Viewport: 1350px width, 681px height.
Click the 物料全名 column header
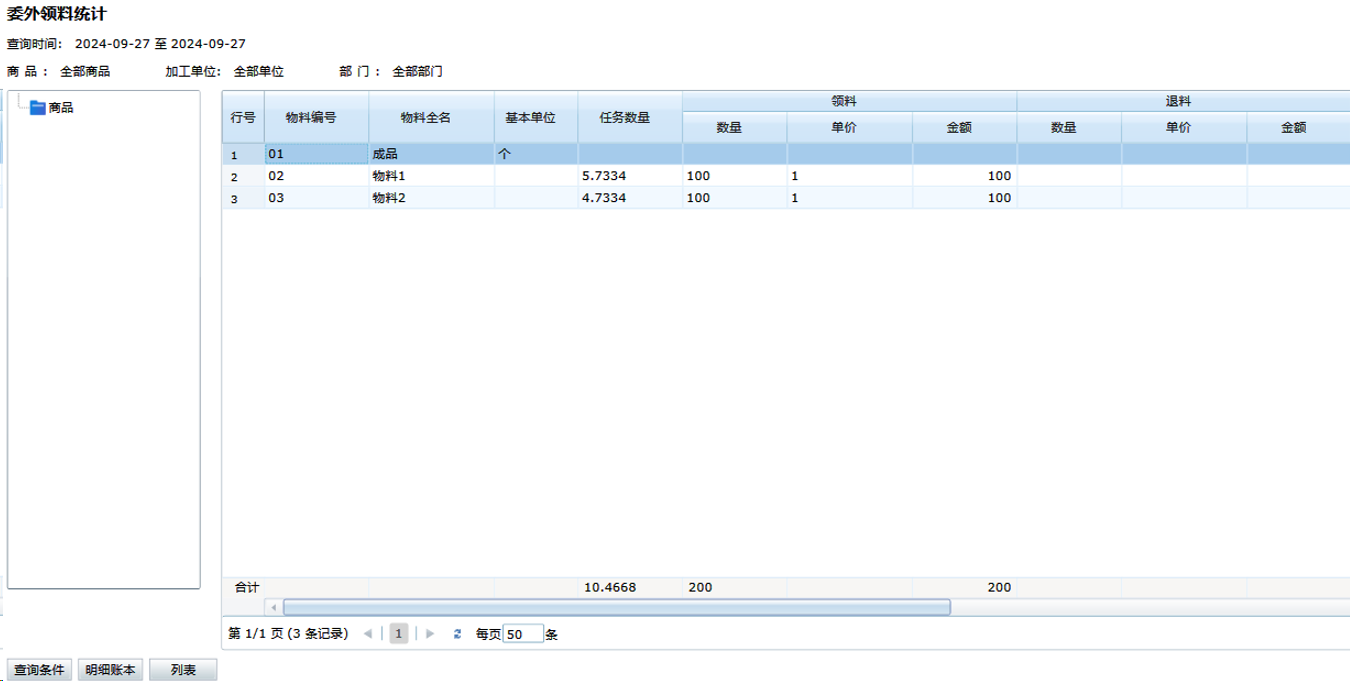[x=426, y=117]
